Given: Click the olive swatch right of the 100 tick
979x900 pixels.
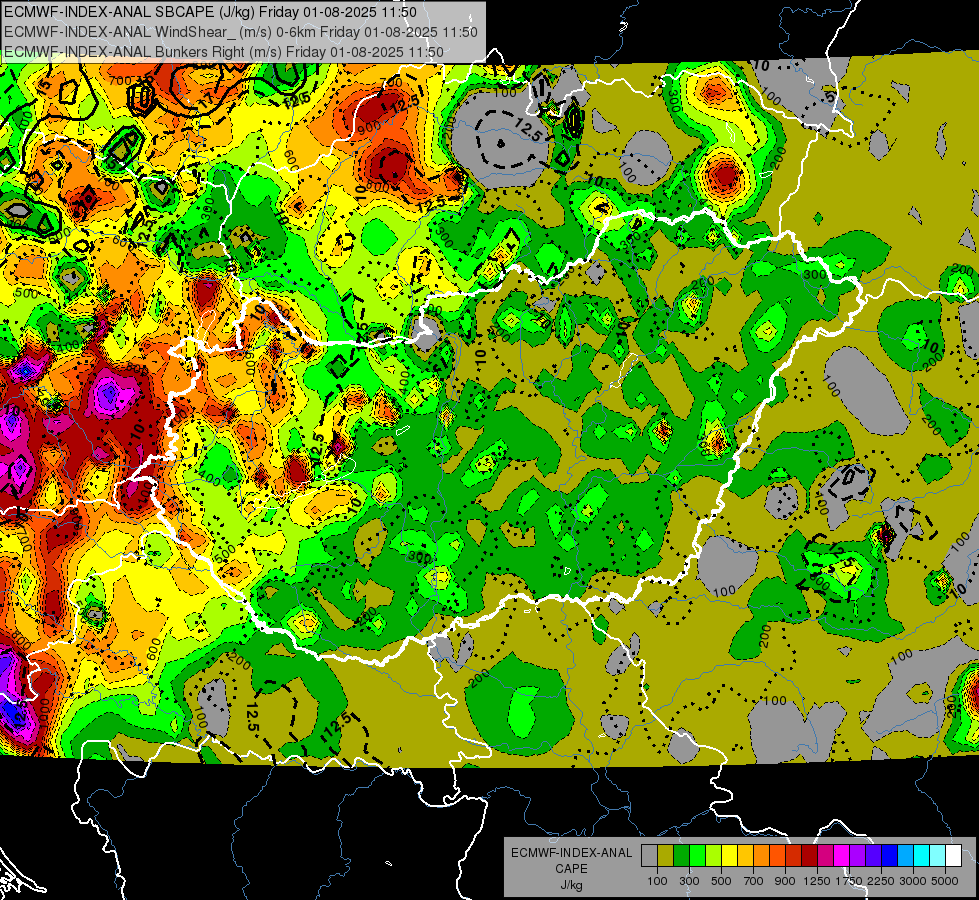Looking at the screenshot, I should (x=666, y=856).
